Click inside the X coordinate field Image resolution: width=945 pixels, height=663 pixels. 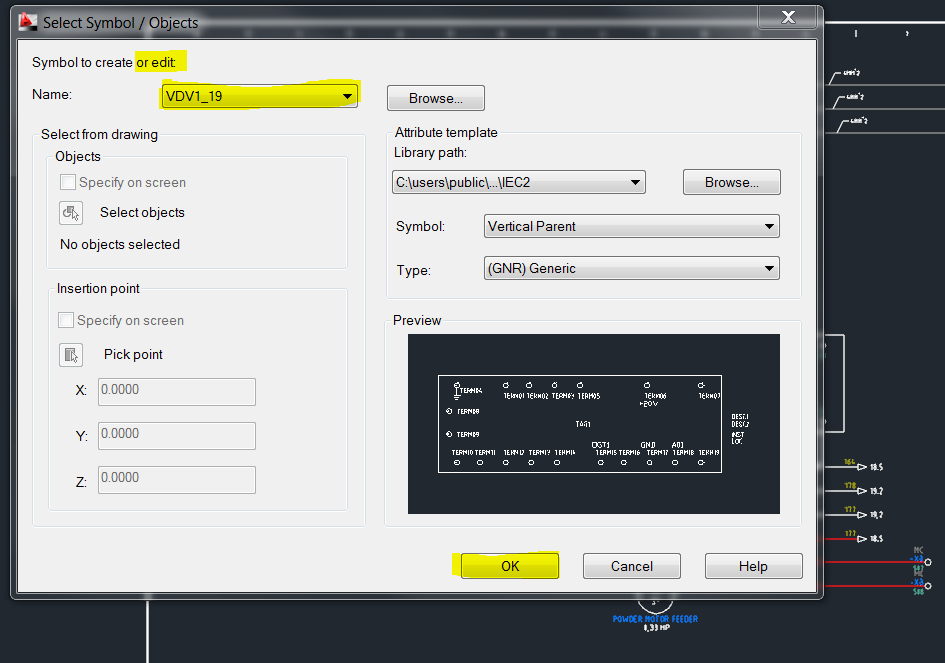(176, 391)
